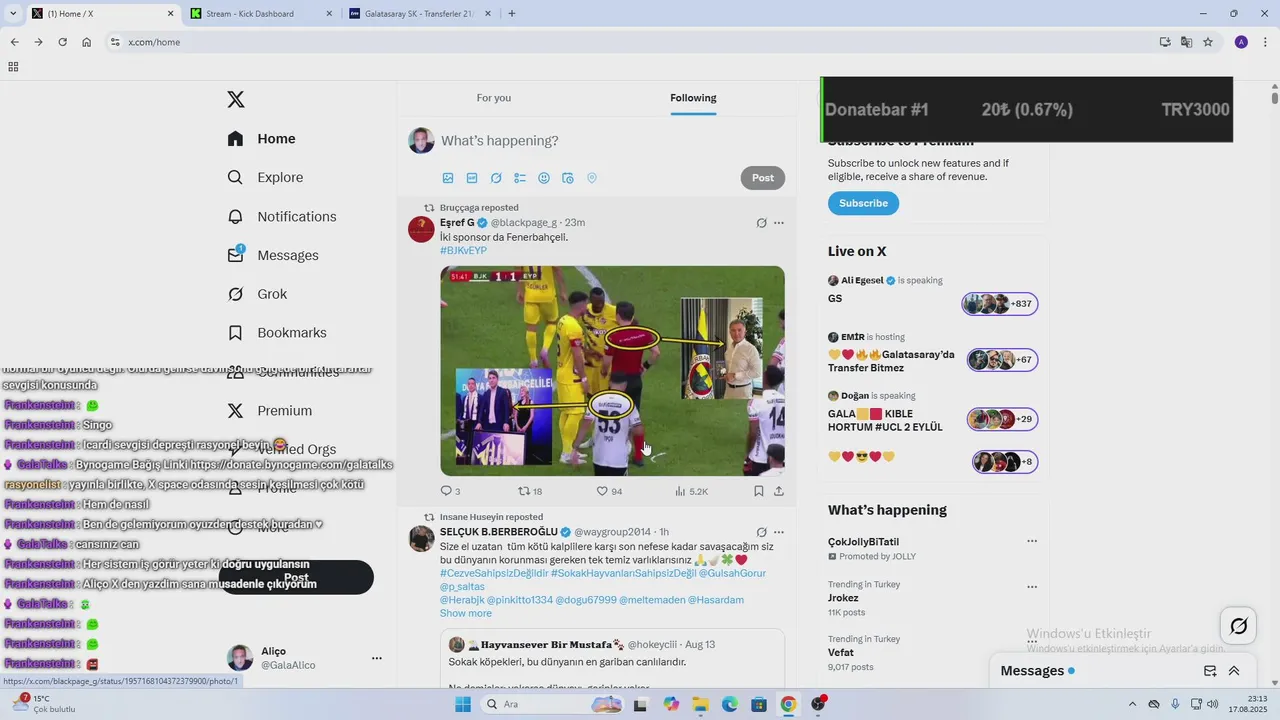Compose new message in Messages drawer
This screenshot has height=720, width=1280.
(x=1210, y=671)
